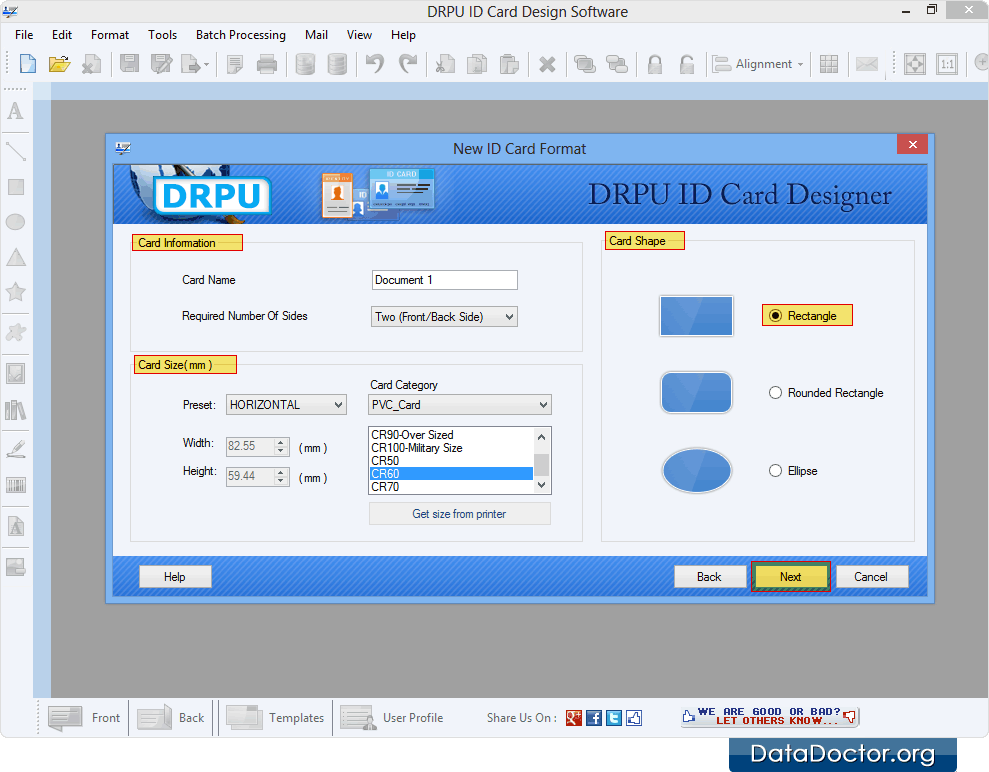Viewport: 989px width, 772px height.
Task: Click the Mail envelope toolbar icon
Action: pyautogui.click(x=867, y=64)
